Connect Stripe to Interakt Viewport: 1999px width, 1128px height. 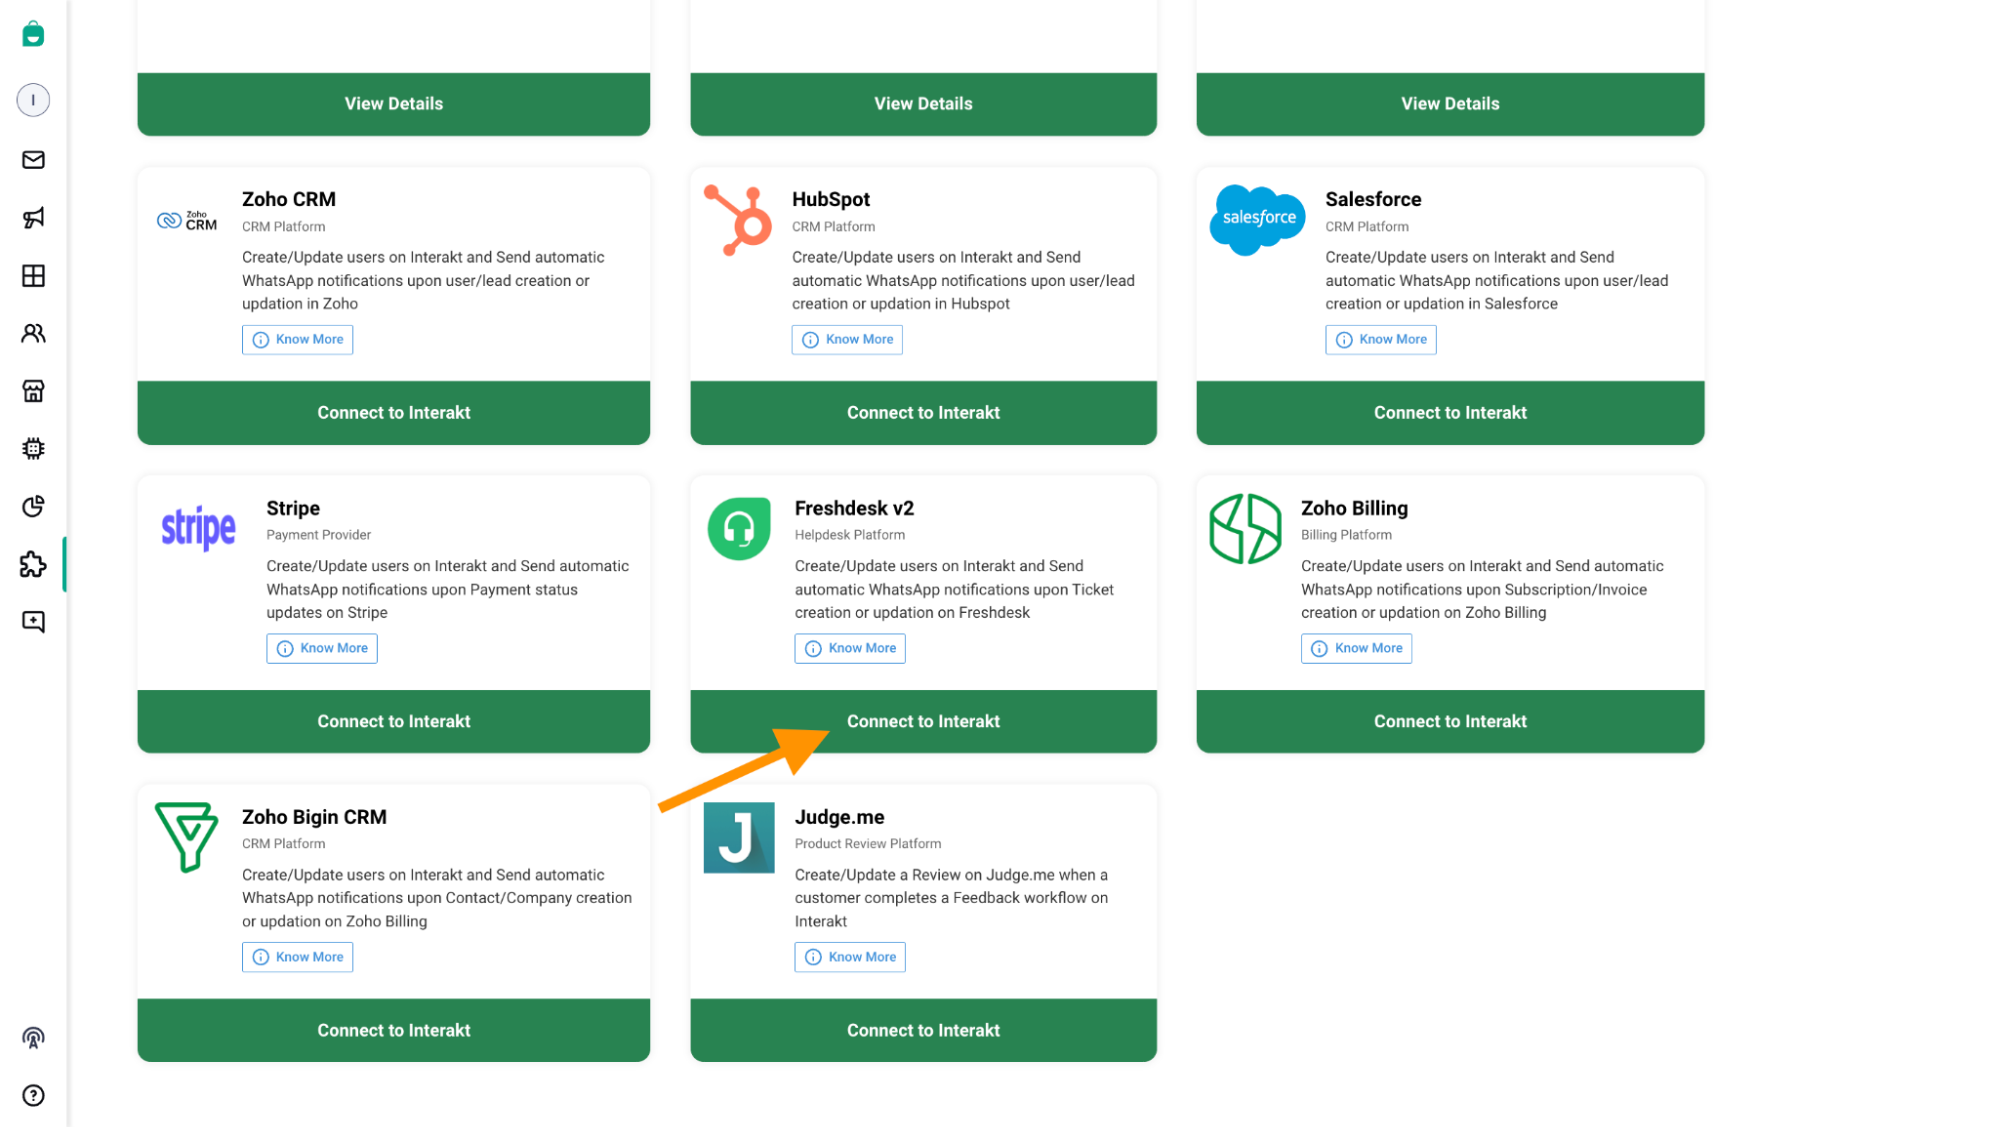[393, 721]
